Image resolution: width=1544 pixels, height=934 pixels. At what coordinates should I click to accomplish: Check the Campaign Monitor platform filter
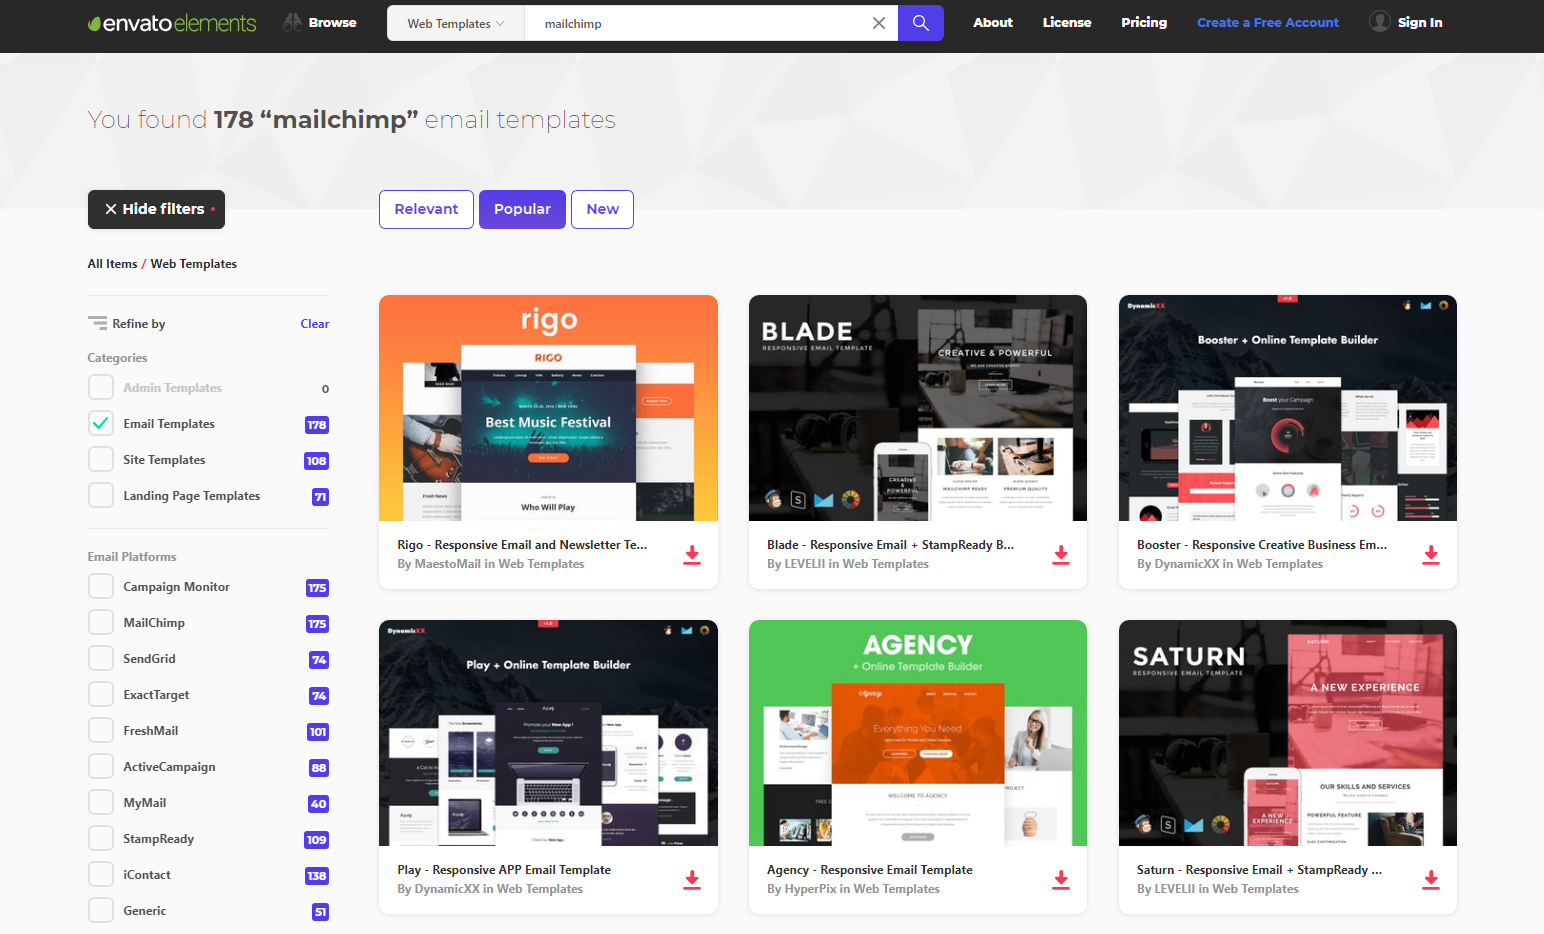pyautogui.click(x=101, y=587)
